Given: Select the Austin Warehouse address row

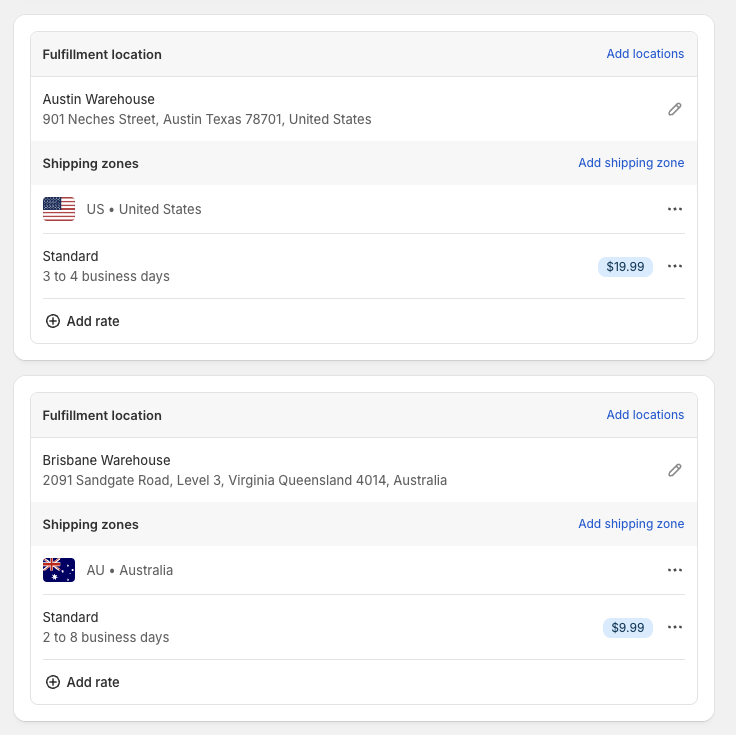Looking at the screenshot, I should point(364,109).
